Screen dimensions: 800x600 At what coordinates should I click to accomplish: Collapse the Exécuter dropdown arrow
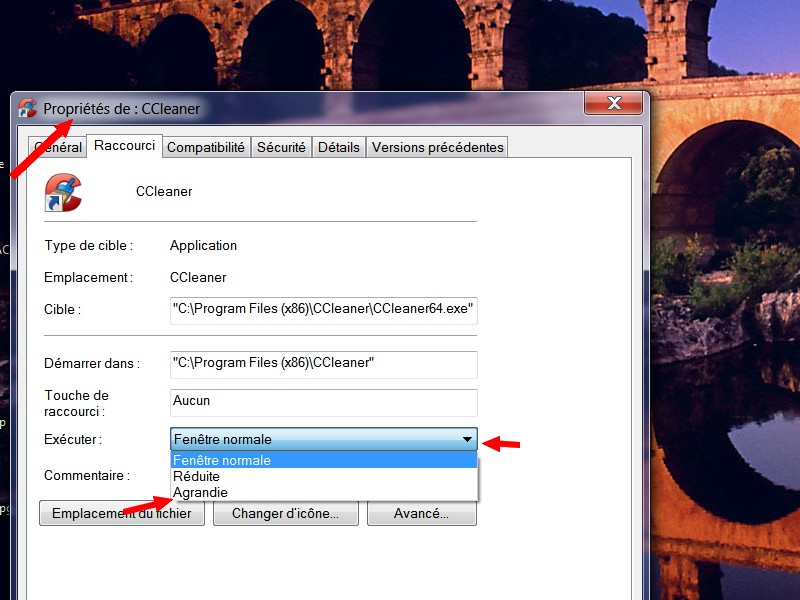coord(467,439)
